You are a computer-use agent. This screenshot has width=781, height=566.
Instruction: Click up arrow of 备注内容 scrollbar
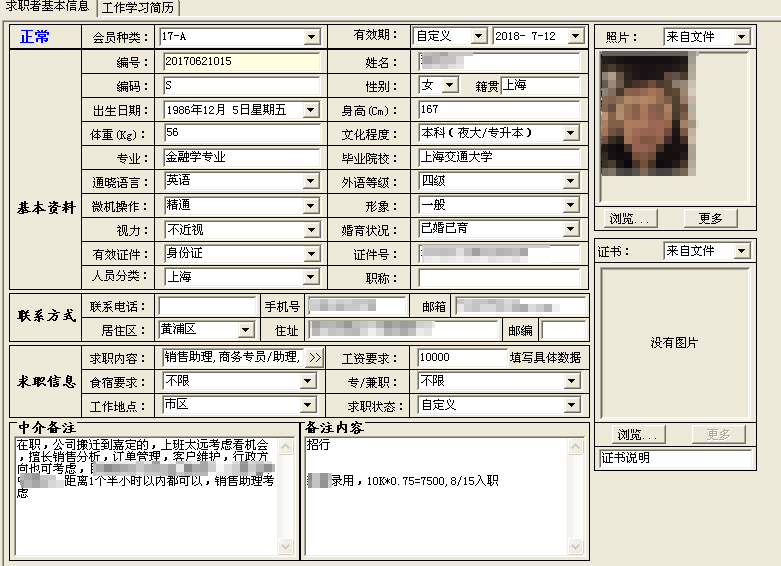click(x=576, y=446)
